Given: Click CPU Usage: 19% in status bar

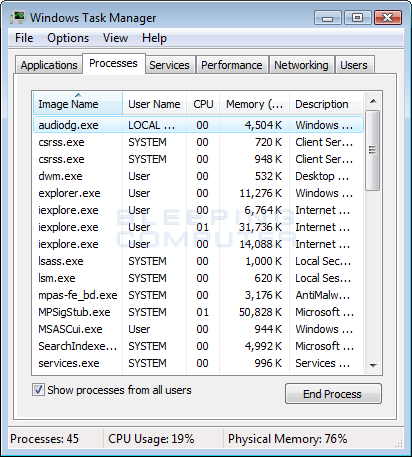Looking at the screenshot, I should click(151, 439).
